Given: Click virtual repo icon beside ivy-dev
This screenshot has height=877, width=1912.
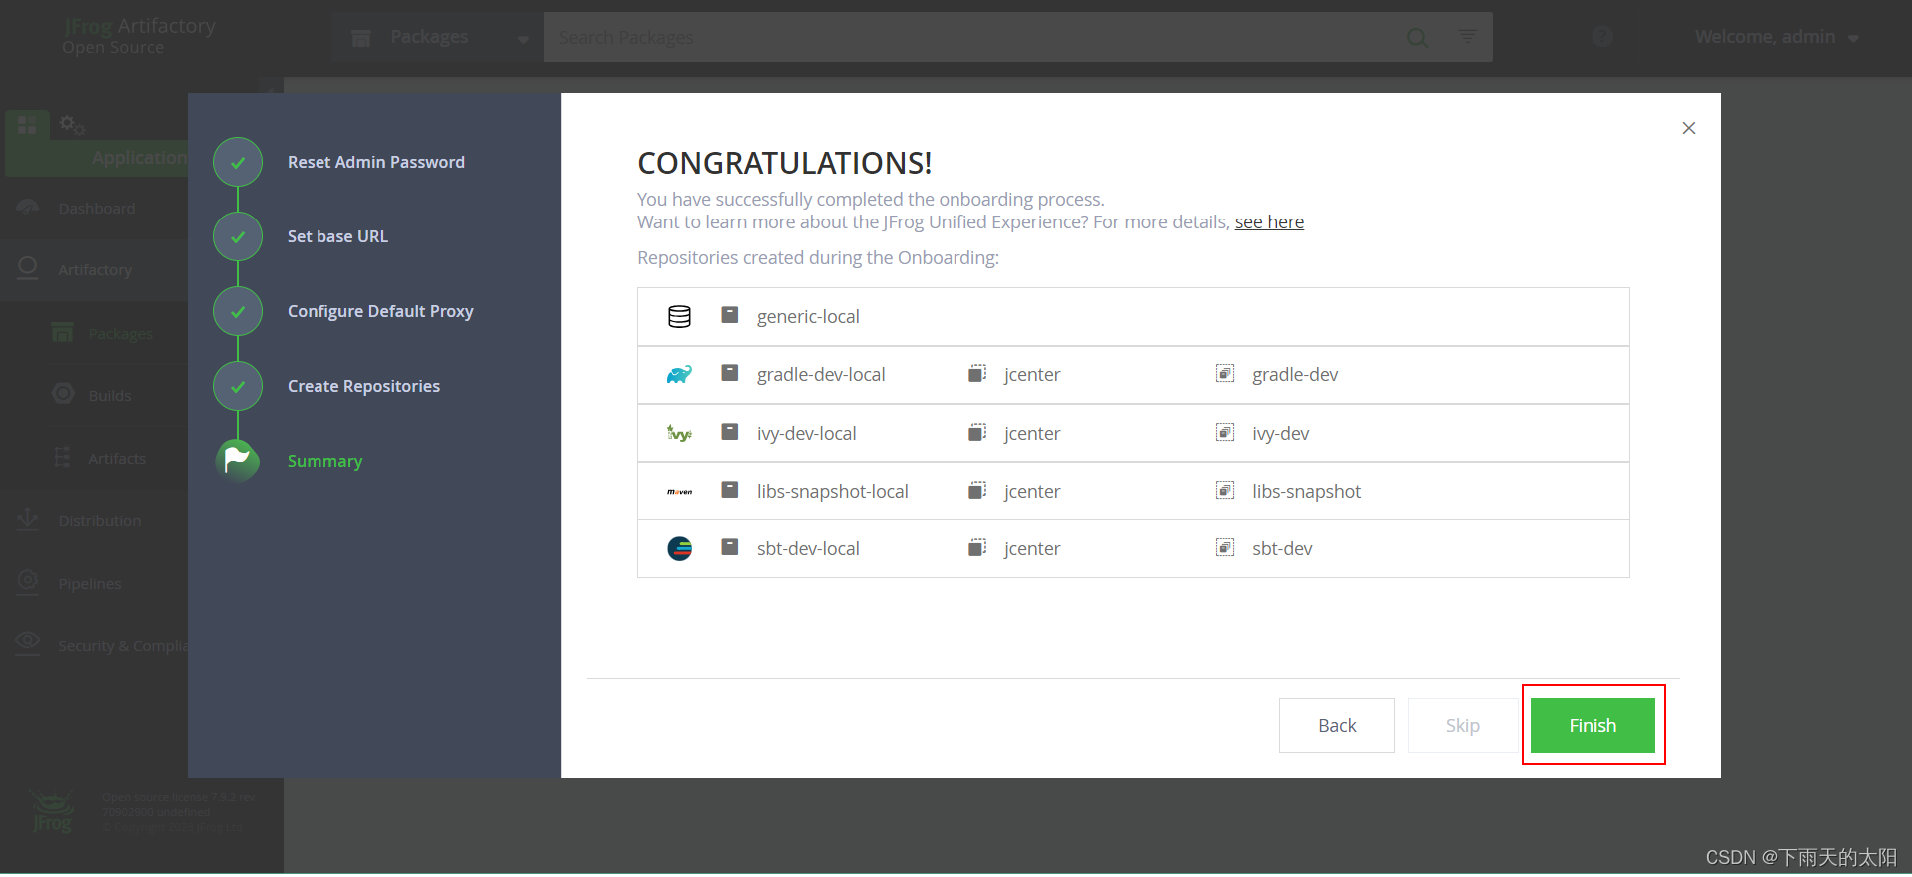Looking at the screenshot, I should coord(1225,432).
